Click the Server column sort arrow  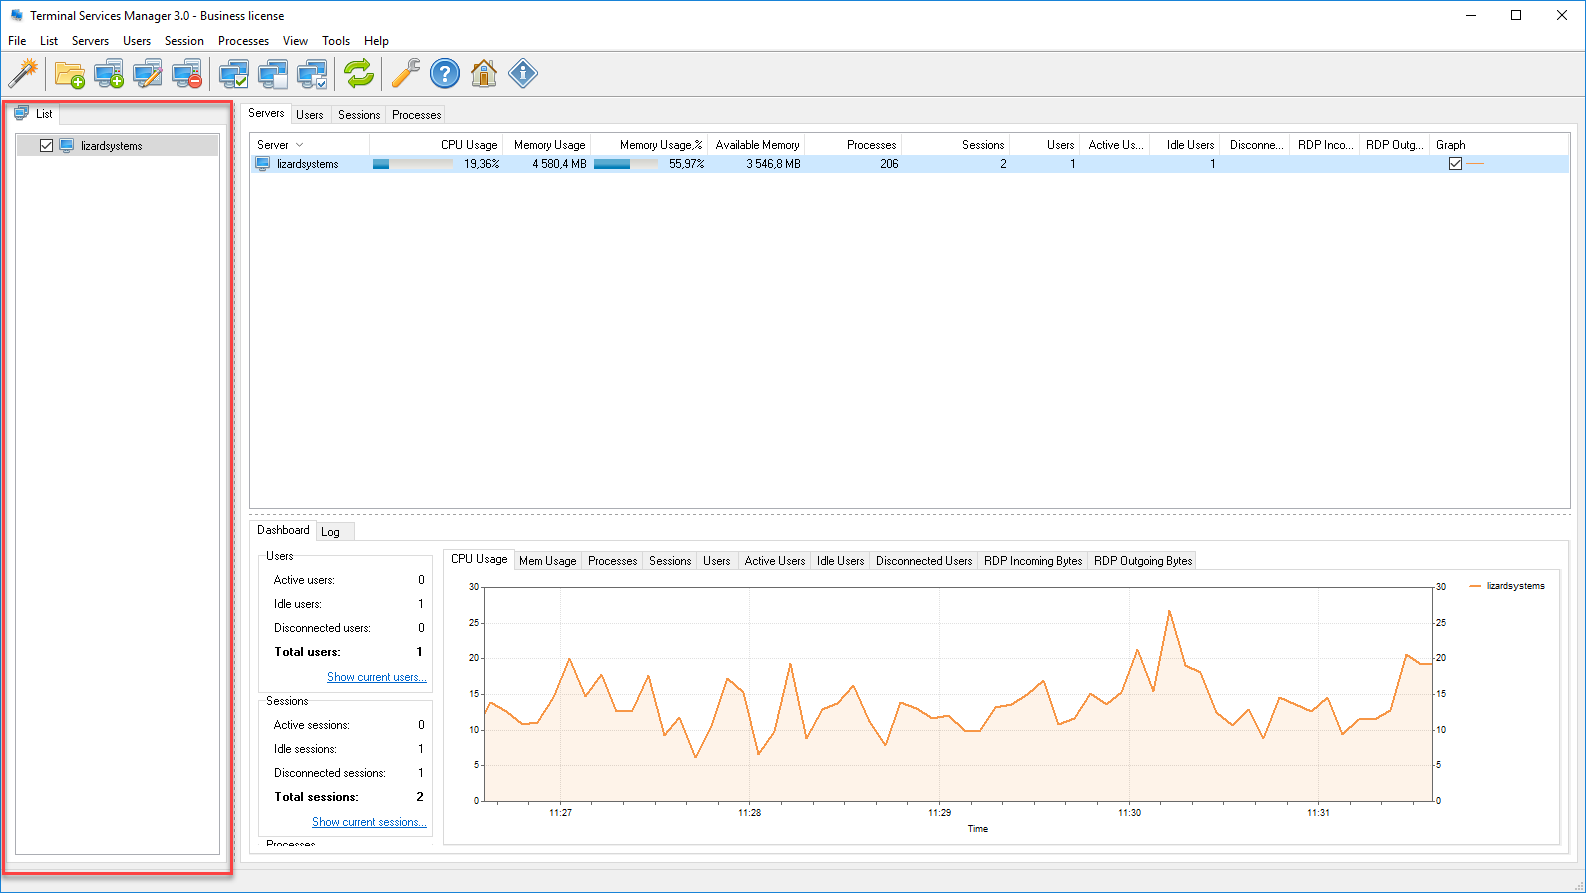299,145
